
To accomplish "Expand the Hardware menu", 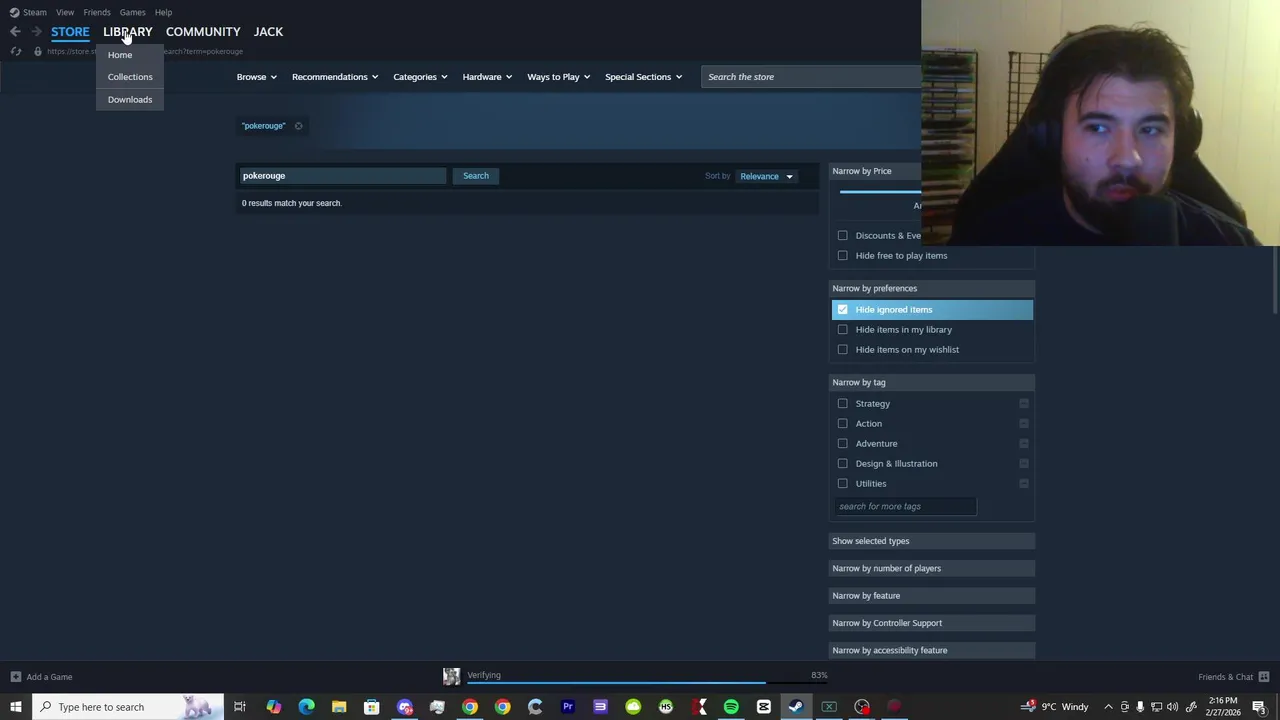I will (487, 77).
